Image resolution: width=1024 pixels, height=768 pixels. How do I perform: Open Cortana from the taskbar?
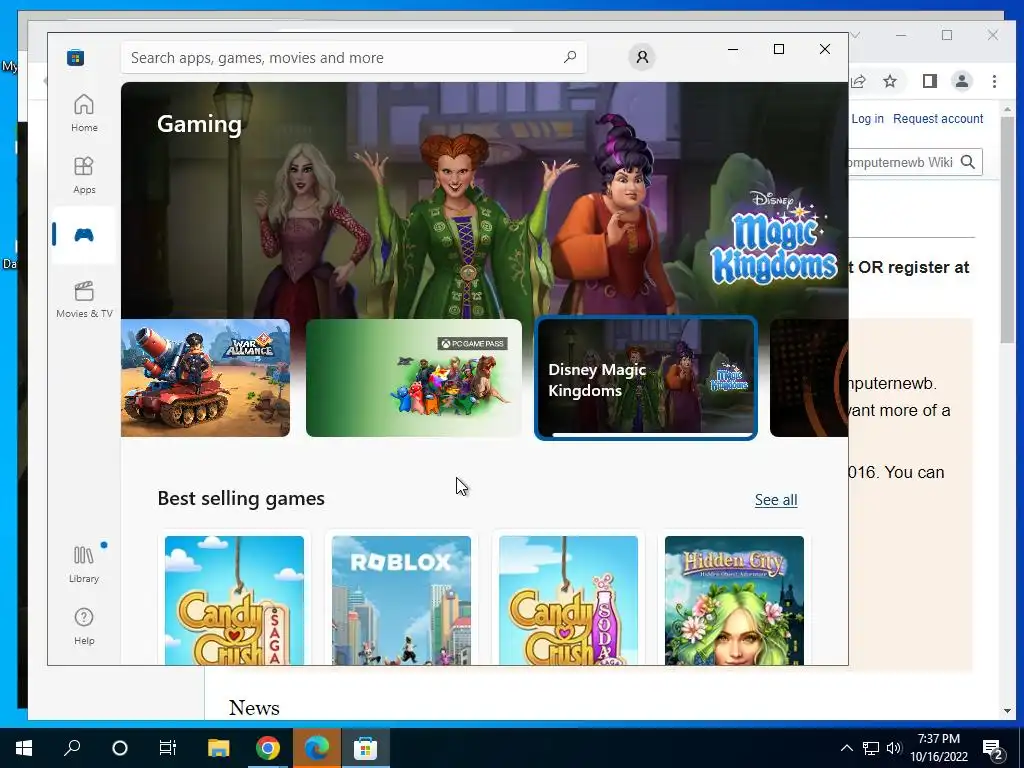(x=120, y=748)
